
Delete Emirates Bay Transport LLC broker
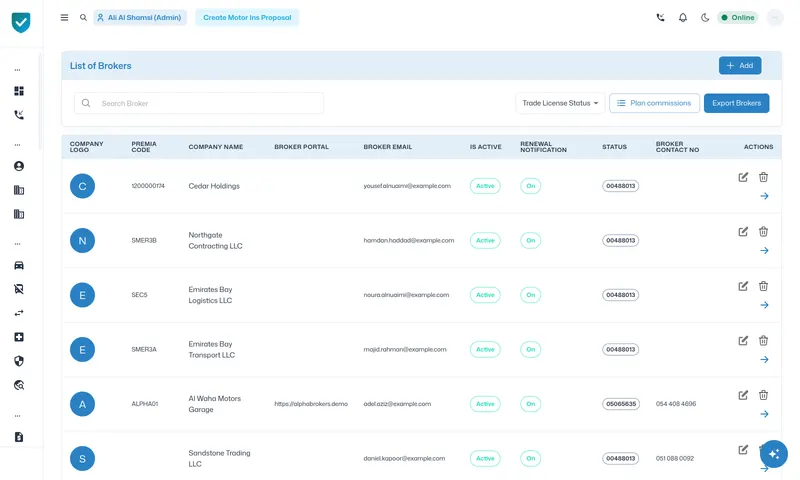tap(763, 341)
